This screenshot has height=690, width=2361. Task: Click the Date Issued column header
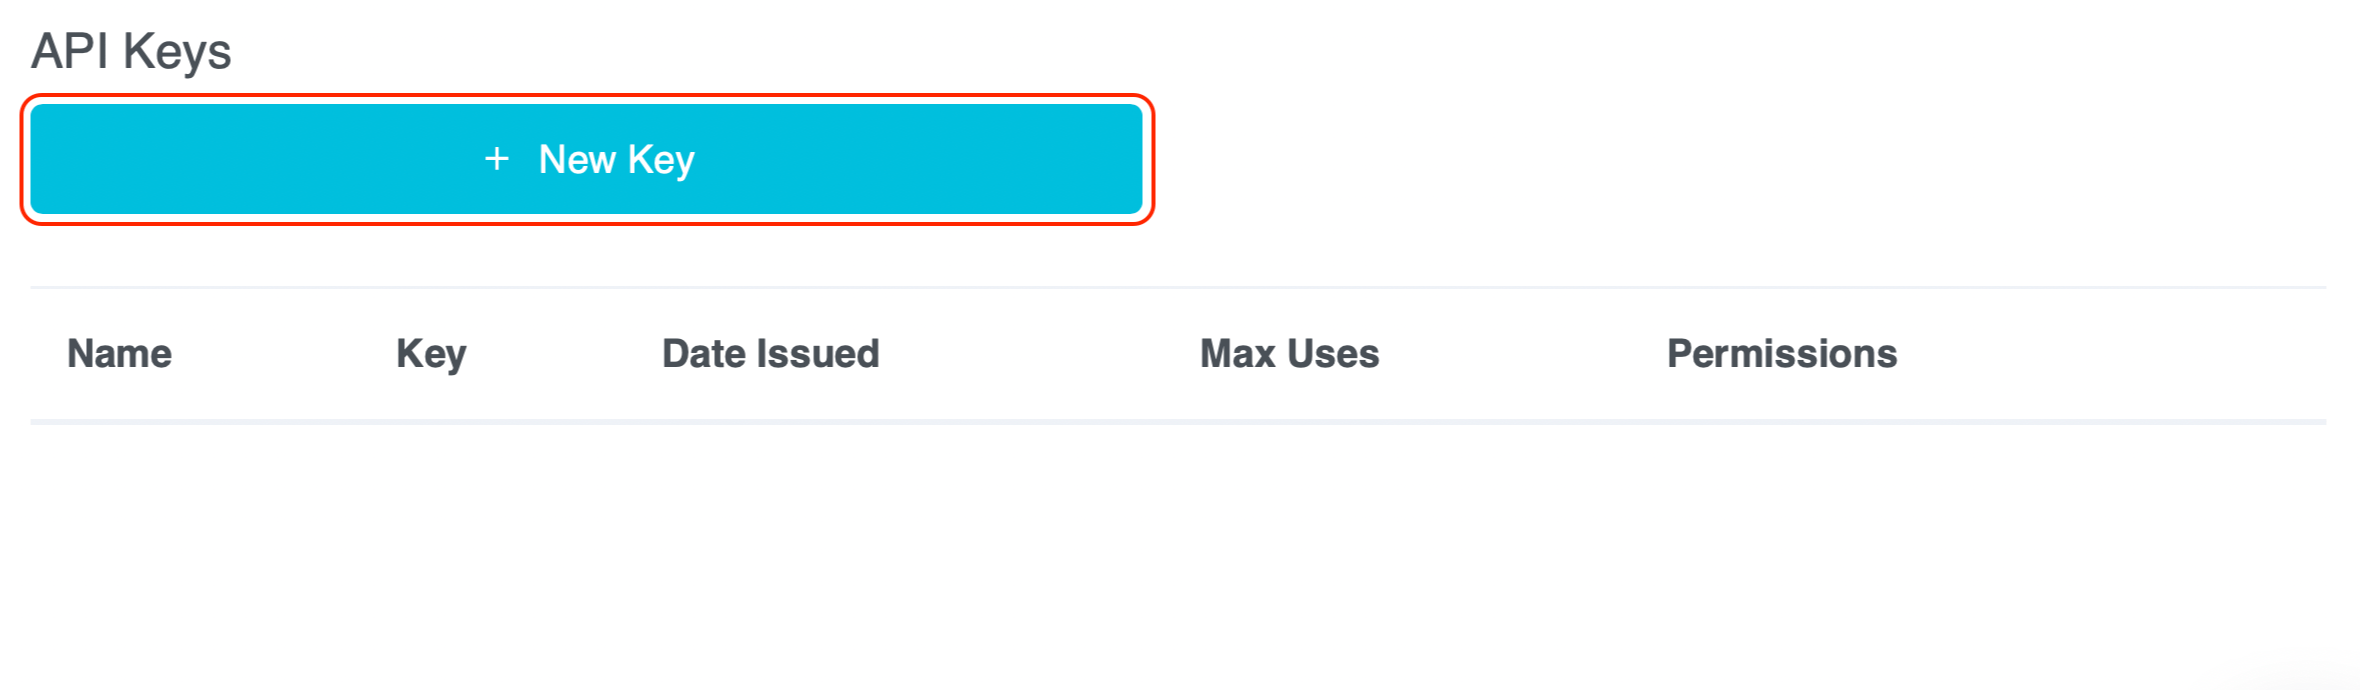[770, 353]
